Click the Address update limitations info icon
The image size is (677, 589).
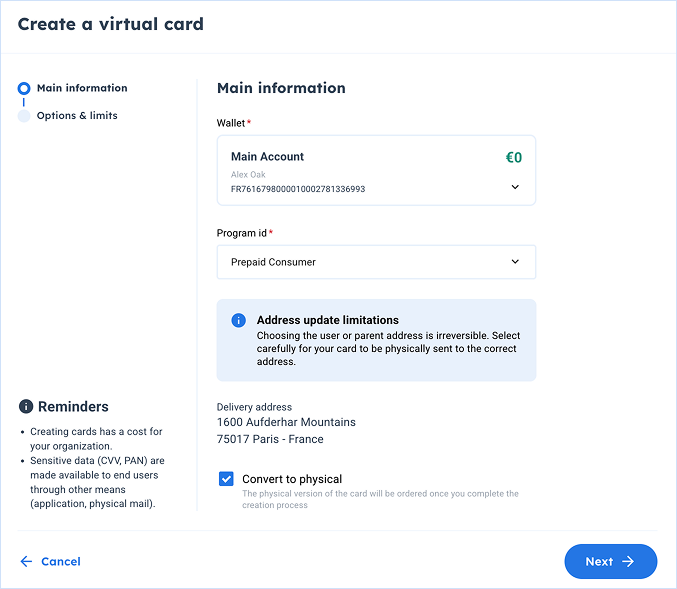pos(238,320)
